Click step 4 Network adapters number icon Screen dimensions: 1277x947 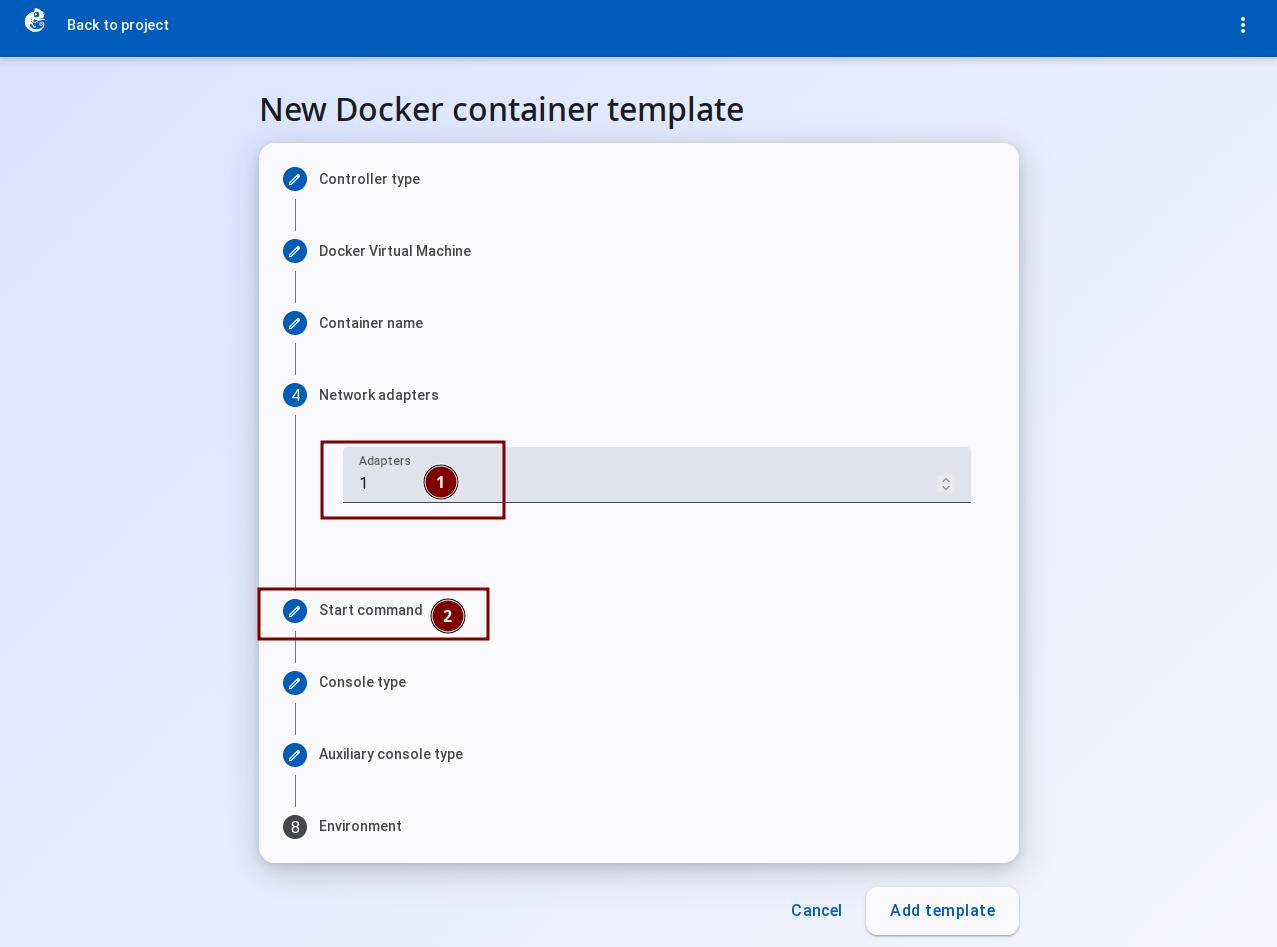pyautogui.click(x=295, y=395)
